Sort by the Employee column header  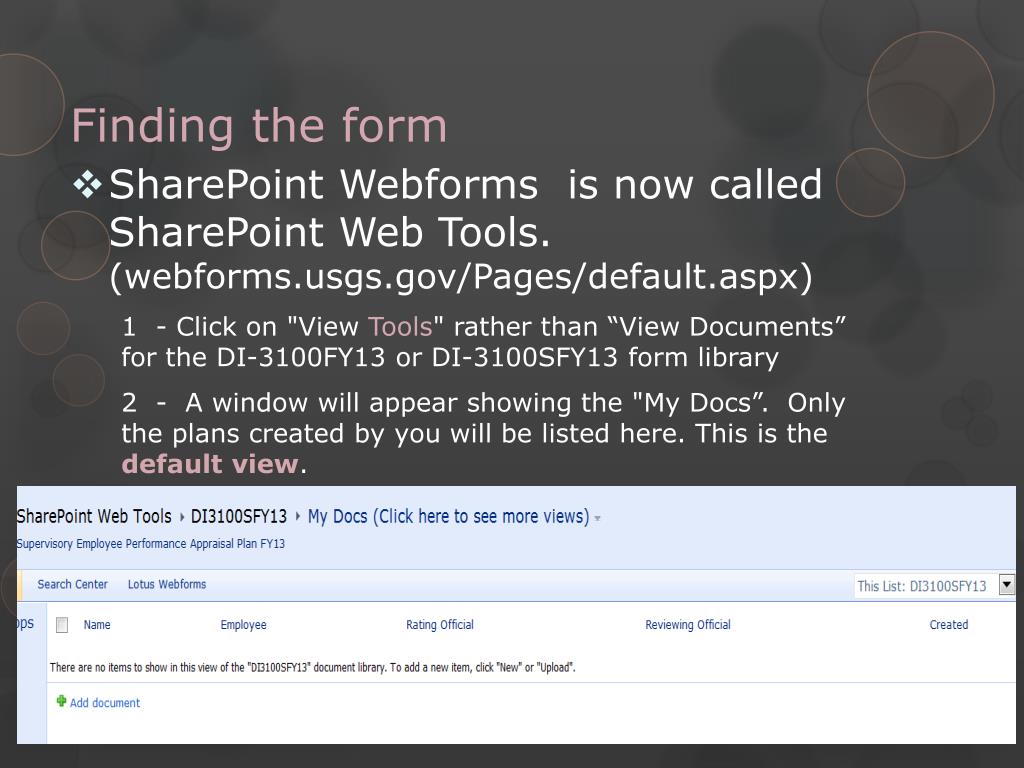point(243,625)
